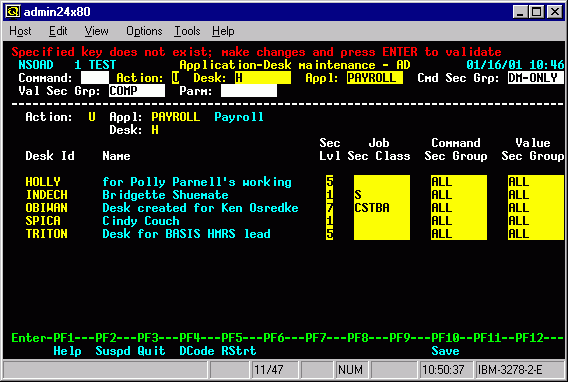The image size is (568, 382).
Task: Click Value Sec Group ALL for HOLLY
Action: coord(536,182)
